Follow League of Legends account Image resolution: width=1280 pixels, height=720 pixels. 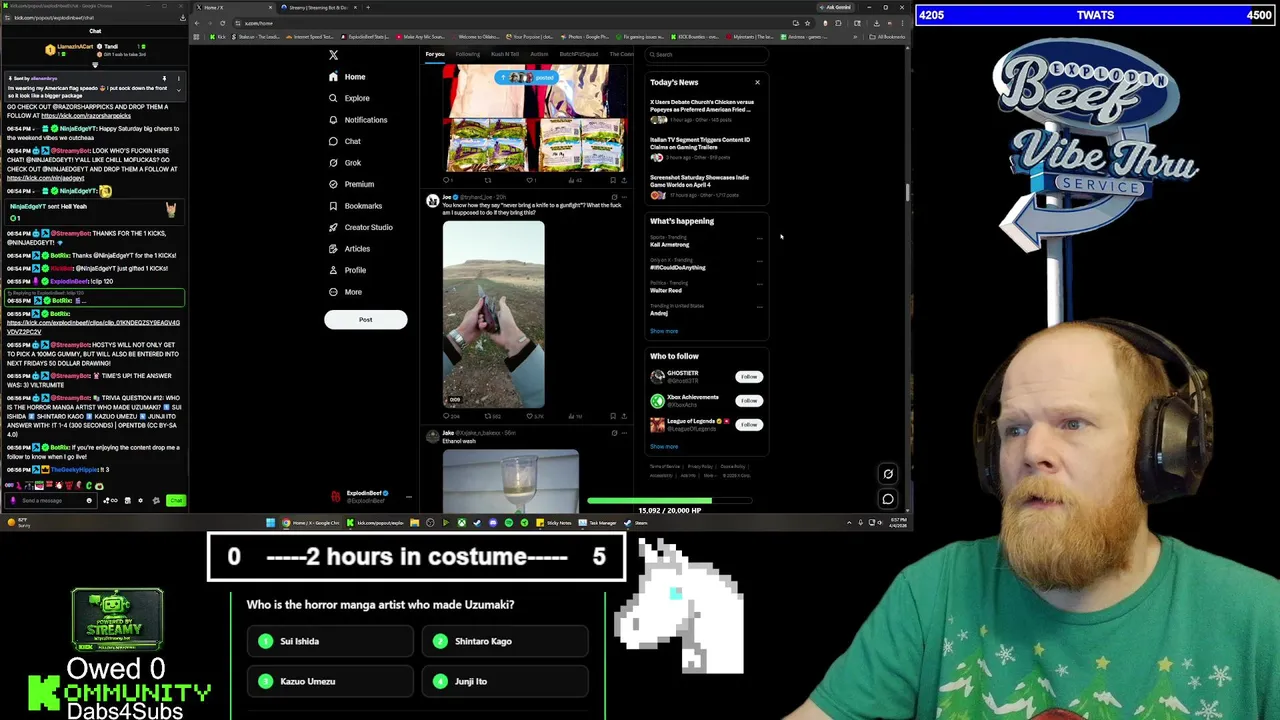click(749, 425)
